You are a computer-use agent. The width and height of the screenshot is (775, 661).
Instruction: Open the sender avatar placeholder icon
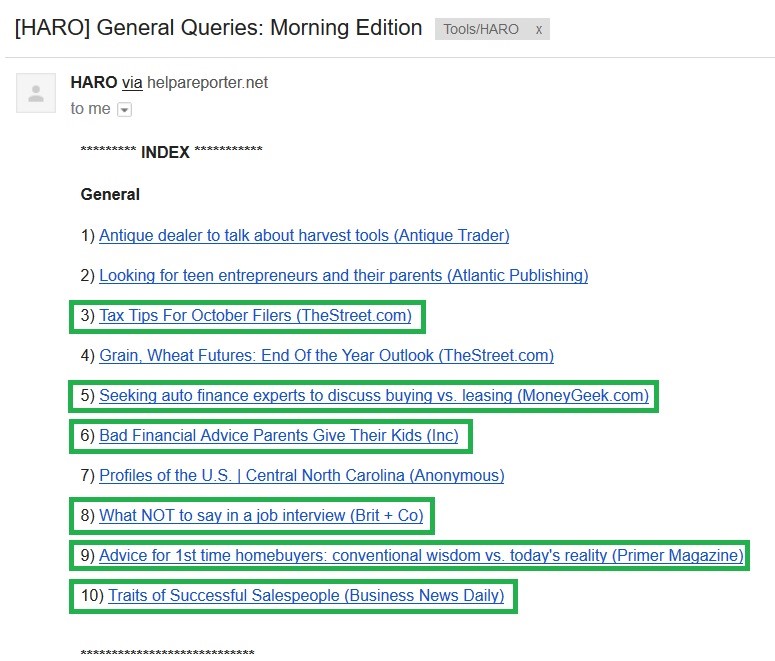click(36, 93)
